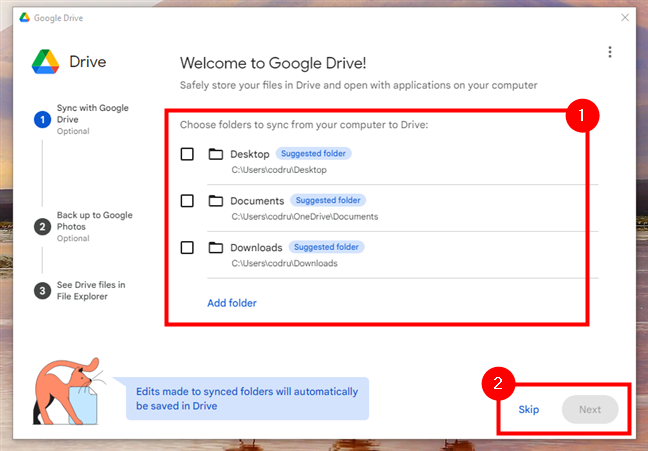
Task: Click the Documents folder icon
Action: click(x=216, y=201)
